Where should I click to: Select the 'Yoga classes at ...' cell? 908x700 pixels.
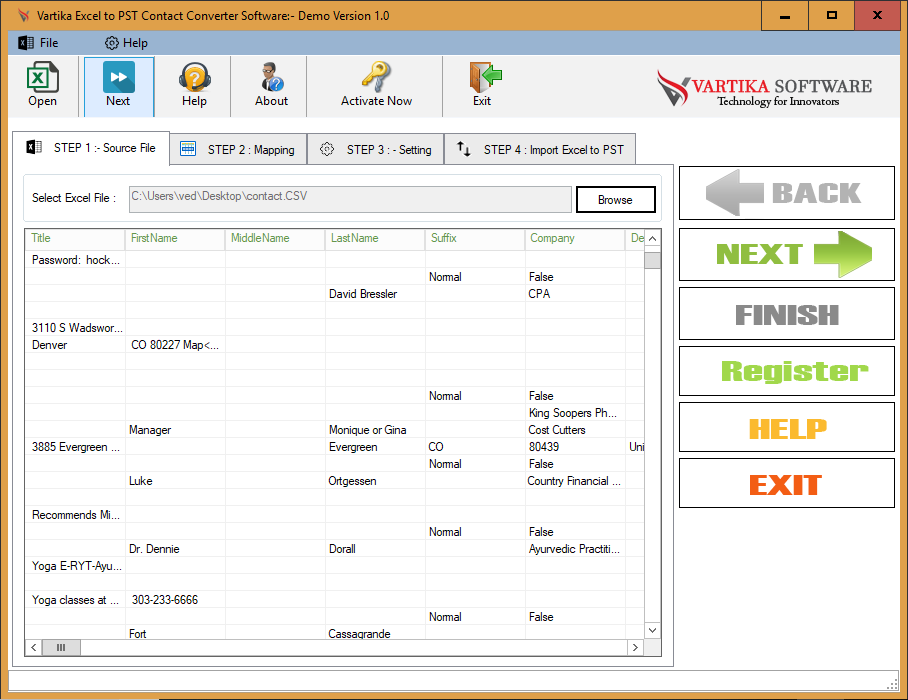pos(75,600)
